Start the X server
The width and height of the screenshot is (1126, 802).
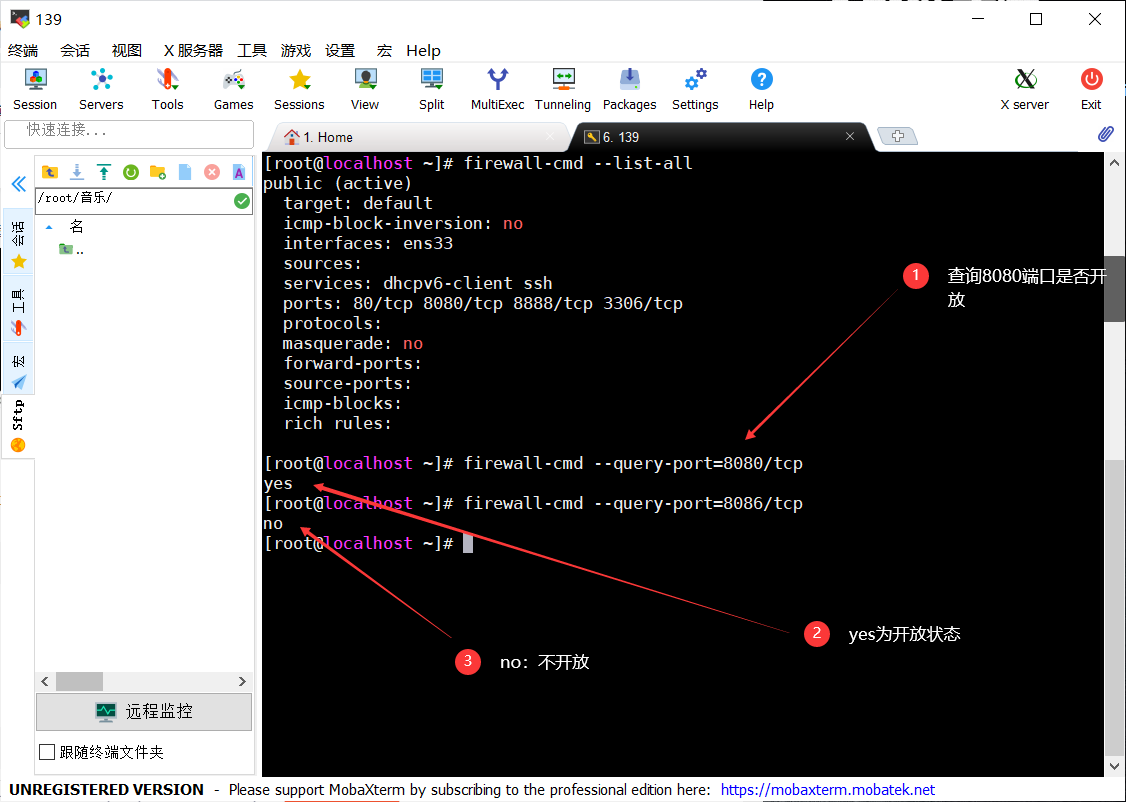pyautogui.click(x=1024, y=88)
